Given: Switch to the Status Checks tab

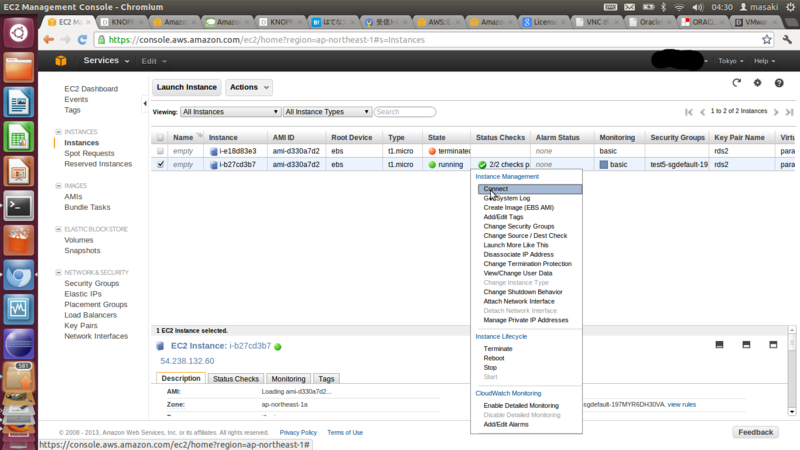Looking at the screenshot, I should pos(236,379).
